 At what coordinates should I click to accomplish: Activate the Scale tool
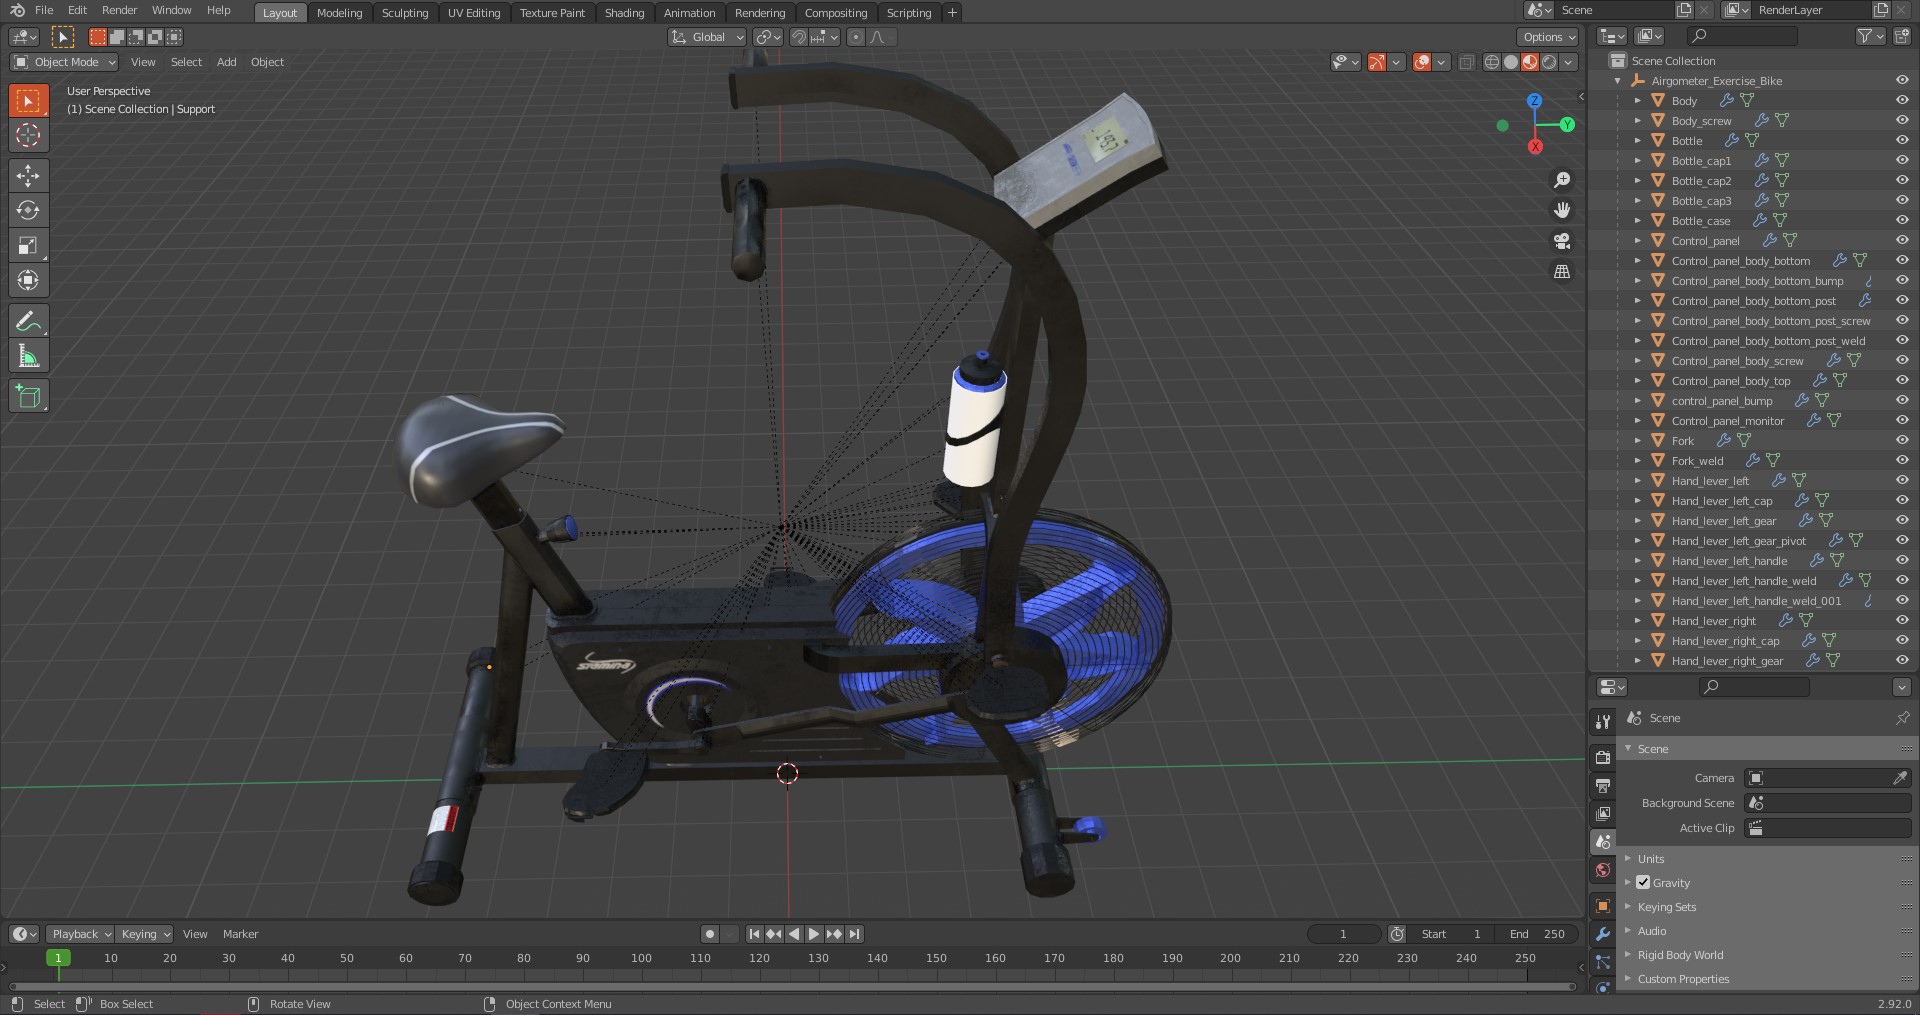click(28, 246)
